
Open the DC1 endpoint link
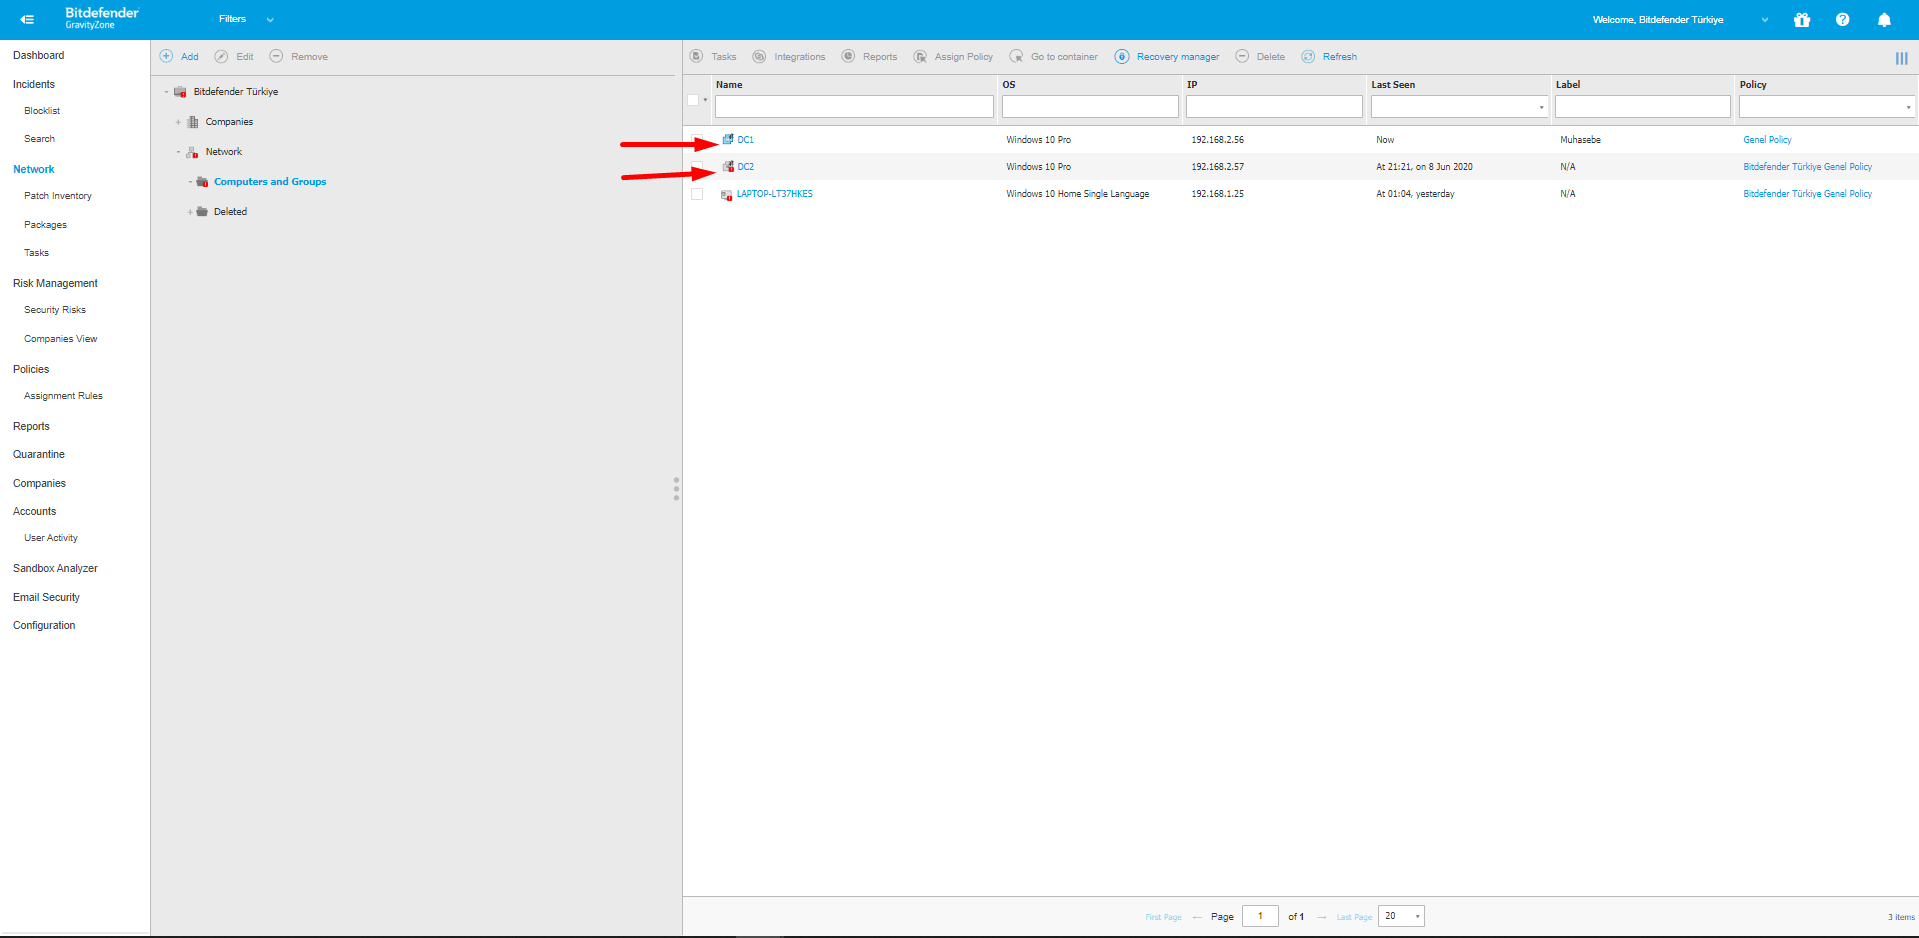tap(745, 140)
